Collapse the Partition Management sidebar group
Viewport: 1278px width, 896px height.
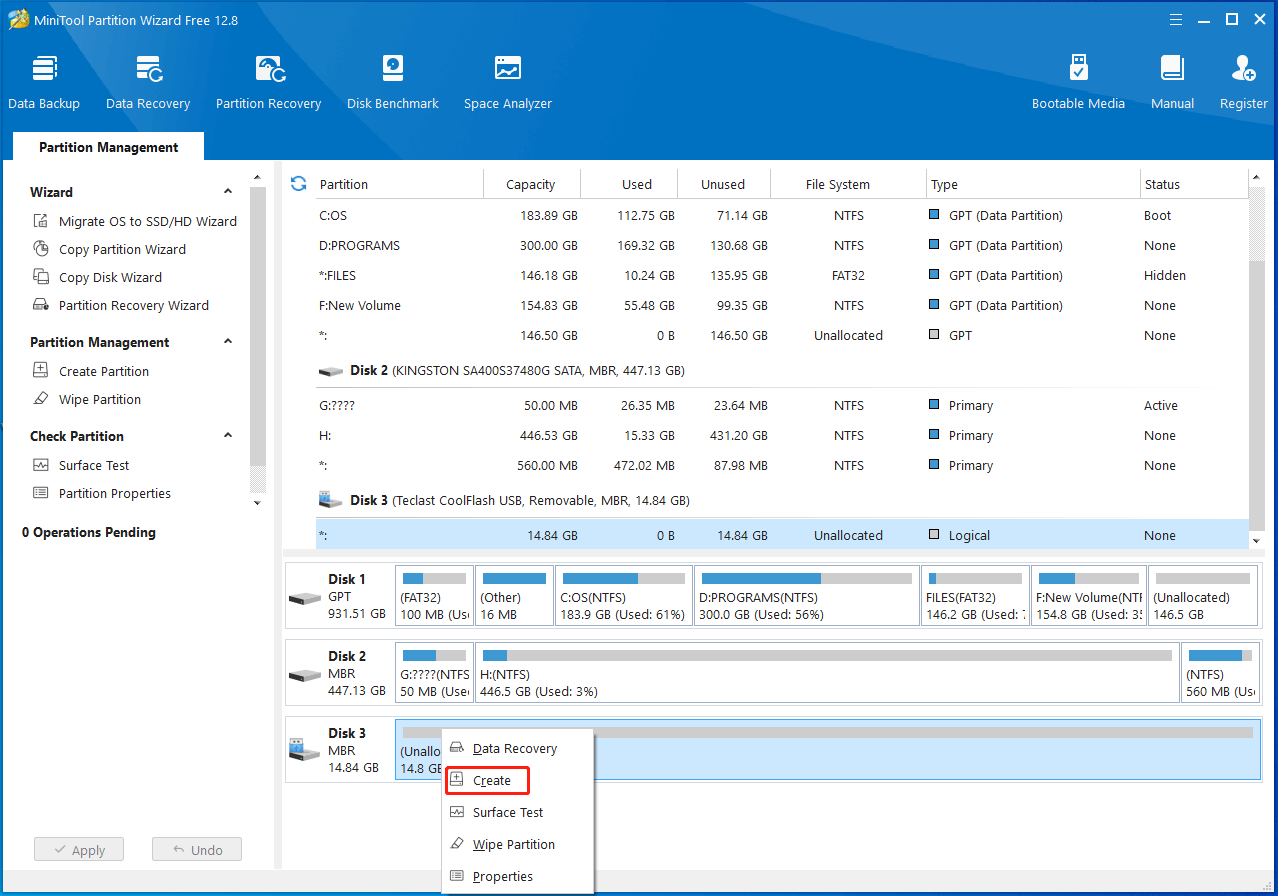click(x=228, y=342)
